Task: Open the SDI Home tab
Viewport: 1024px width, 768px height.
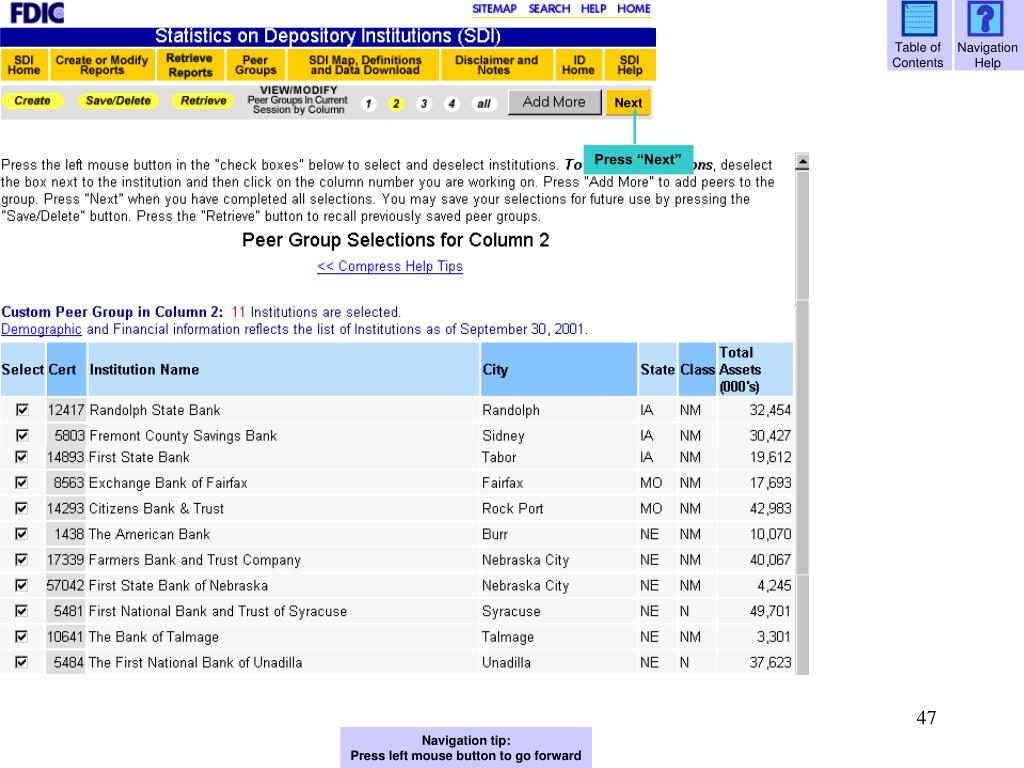Action: (x=24, y=65)
